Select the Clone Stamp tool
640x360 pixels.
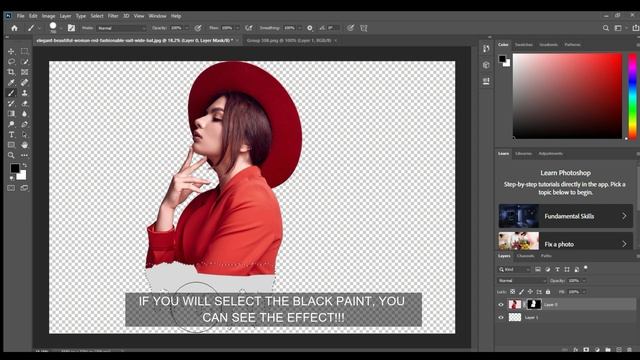coord(24,93)
